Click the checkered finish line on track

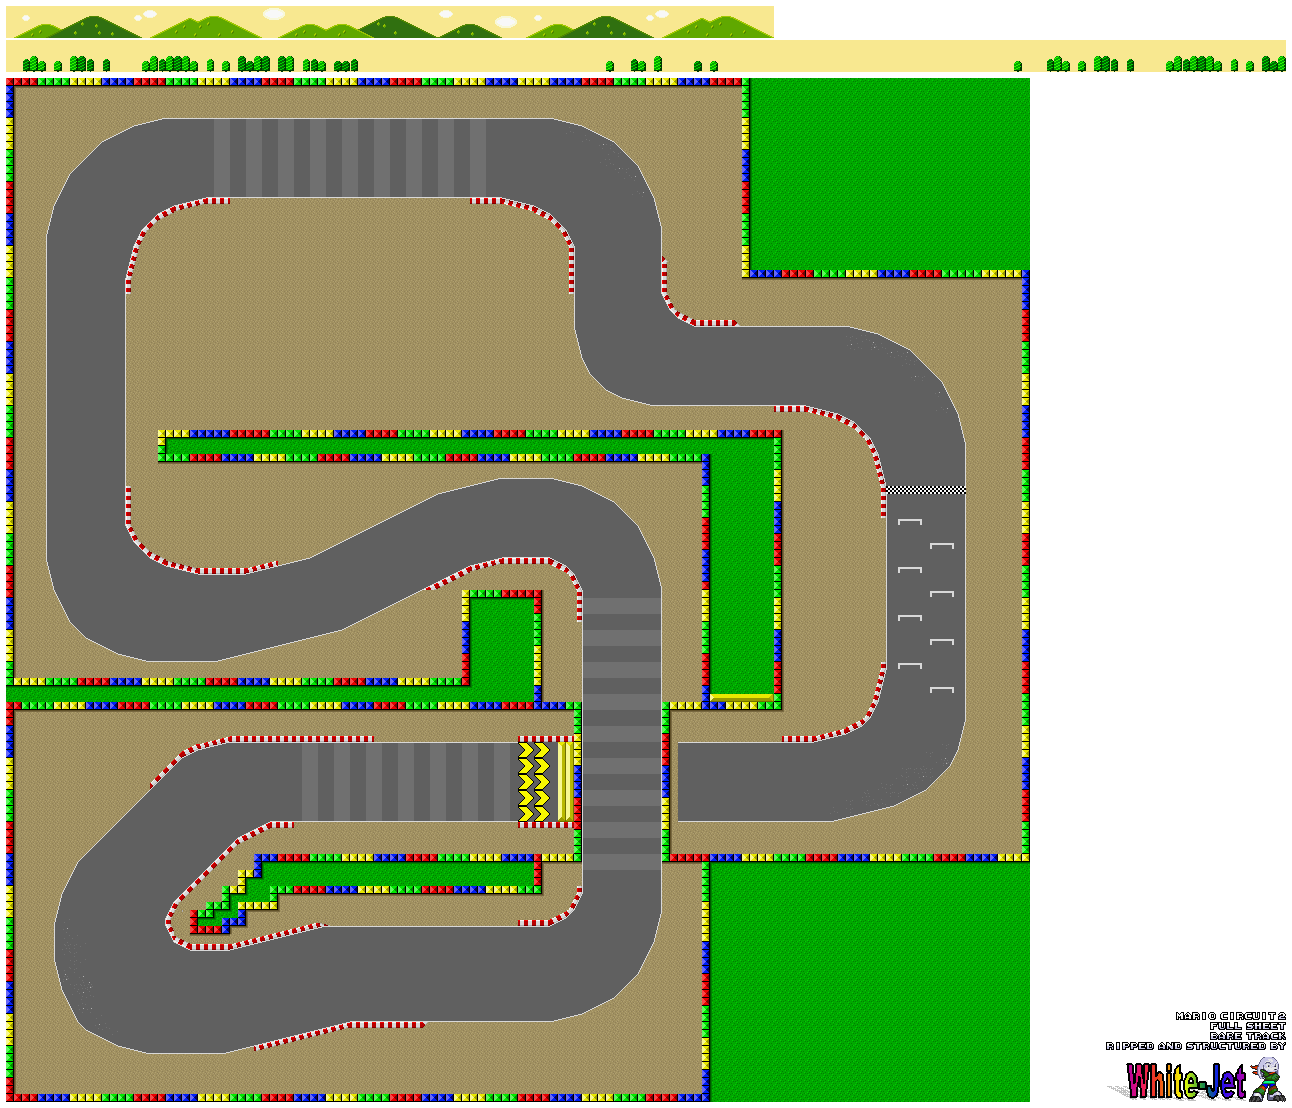[926, 490]
